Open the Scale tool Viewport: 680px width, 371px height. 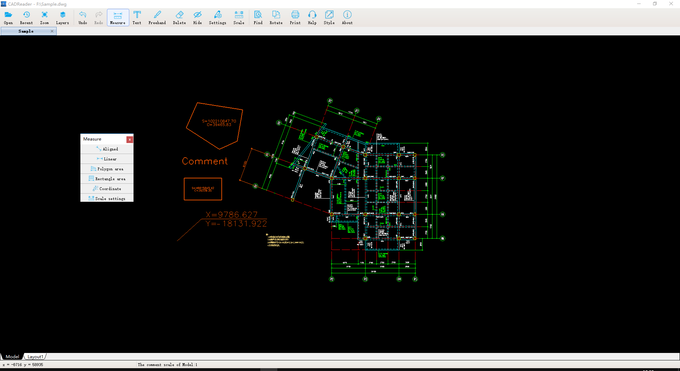[x=239, y=18]
